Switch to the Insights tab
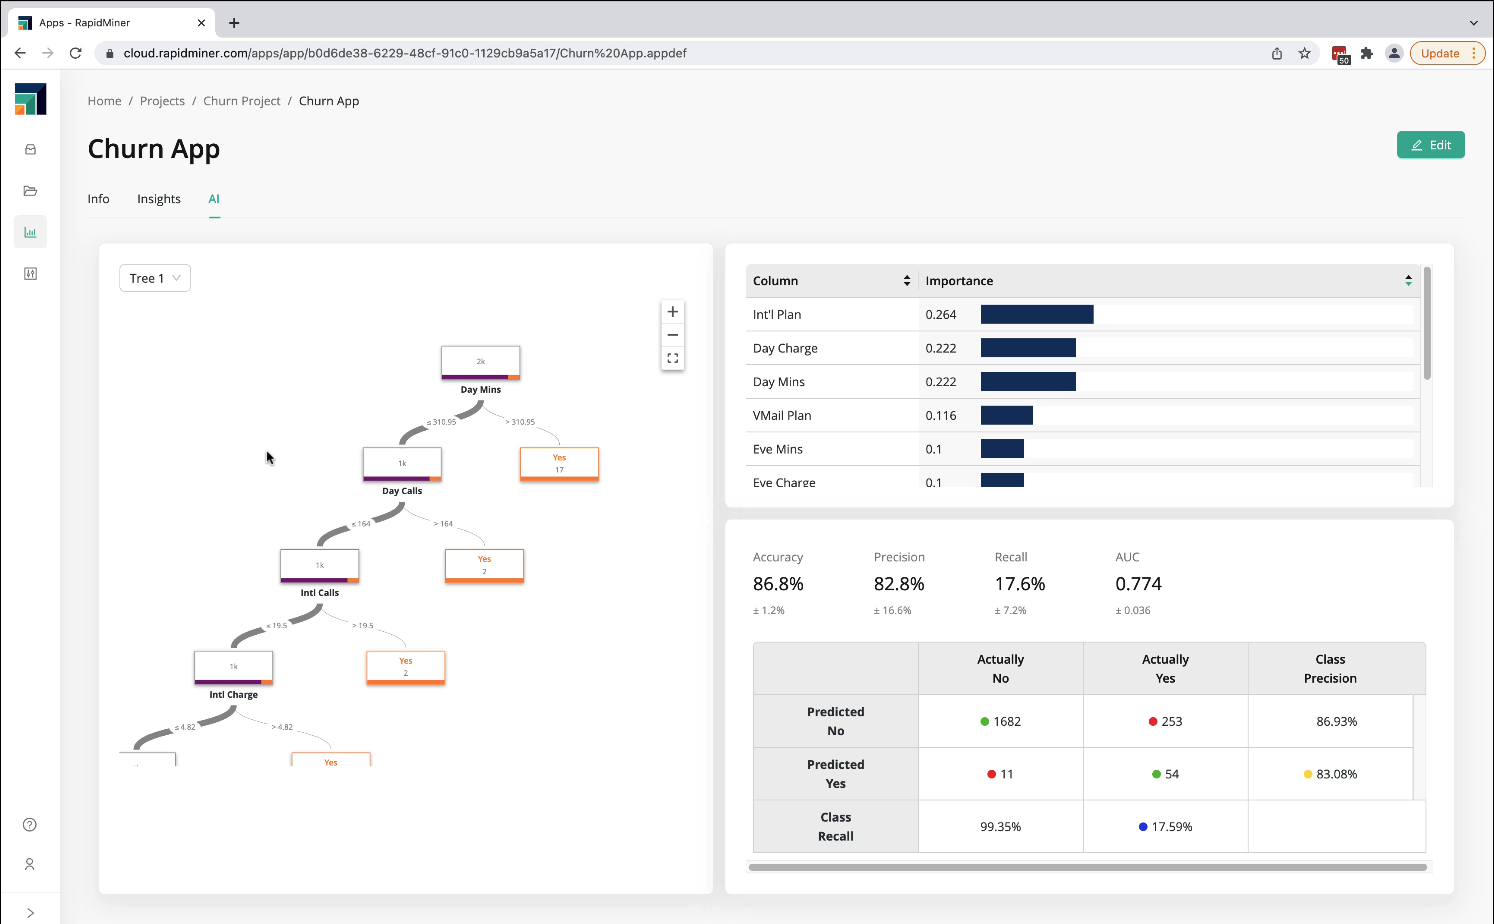The height and width of the screenshot is (924, 1494). click(159, 199)
